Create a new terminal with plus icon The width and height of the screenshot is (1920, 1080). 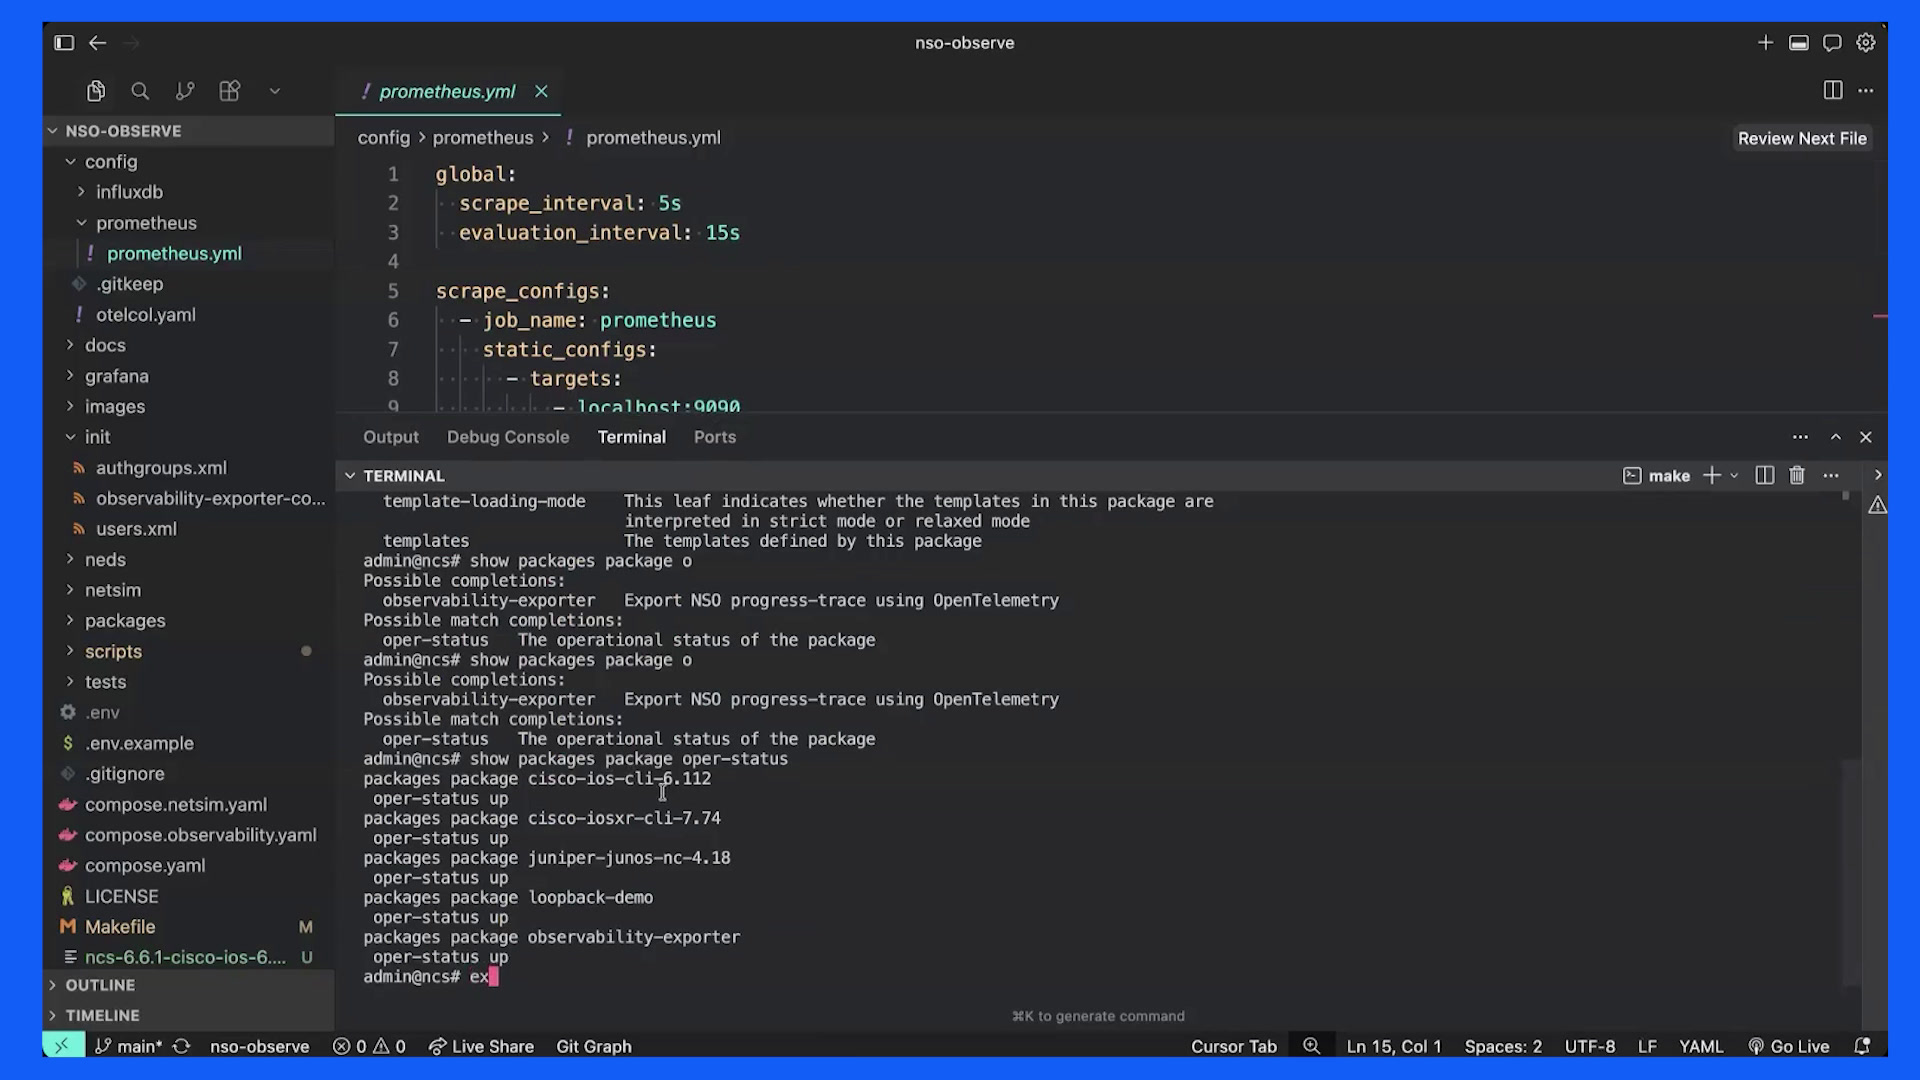point(1712,476)
